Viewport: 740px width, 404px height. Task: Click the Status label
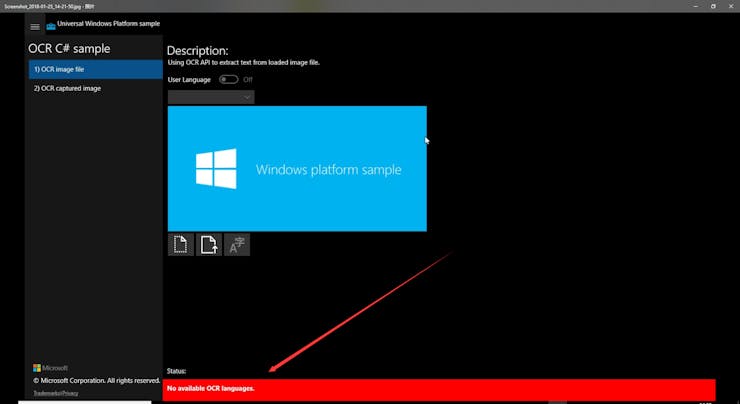click(x=177, y=371)
